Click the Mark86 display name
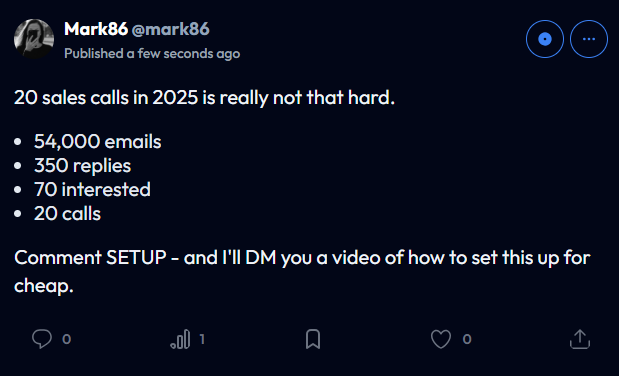Image resolution: width=619 pixels, height=376 pixels. [96, 29]
